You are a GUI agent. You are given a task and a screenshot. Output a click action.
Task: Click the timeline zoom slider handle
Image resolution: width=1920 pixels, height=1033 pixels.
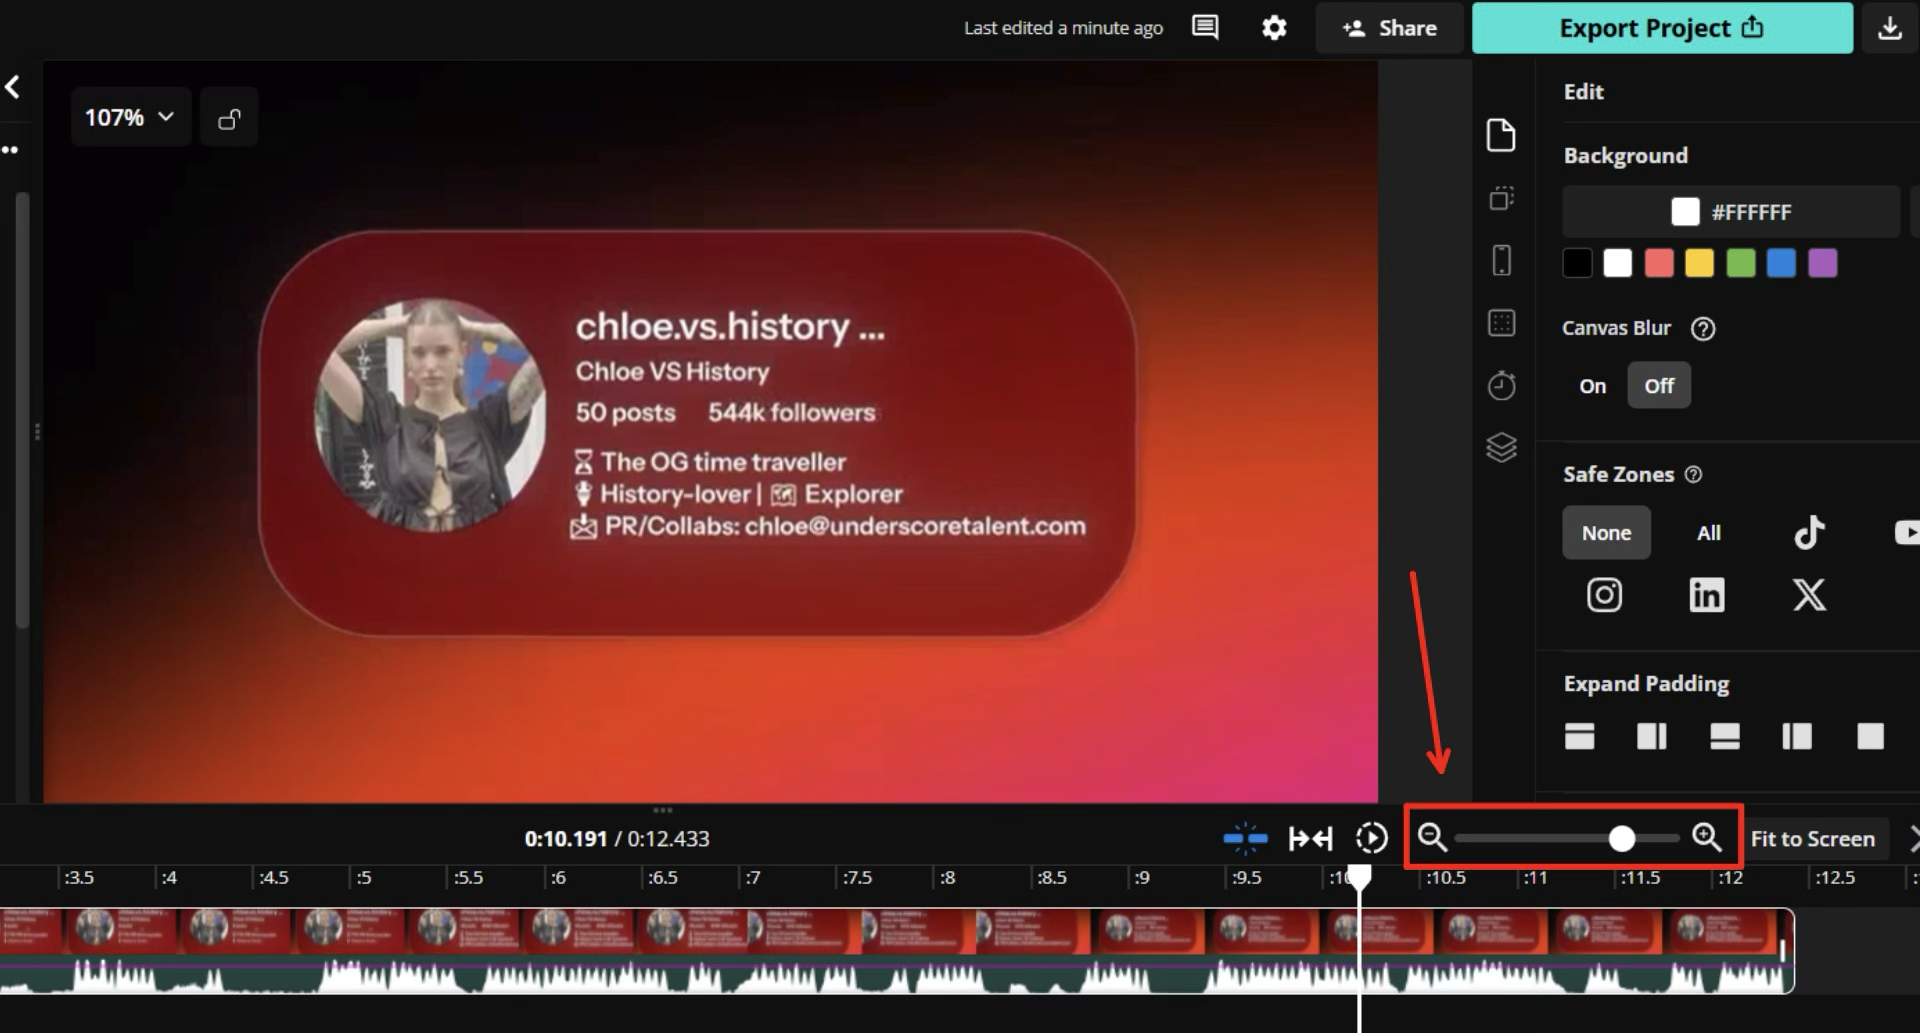[1621, 838]
